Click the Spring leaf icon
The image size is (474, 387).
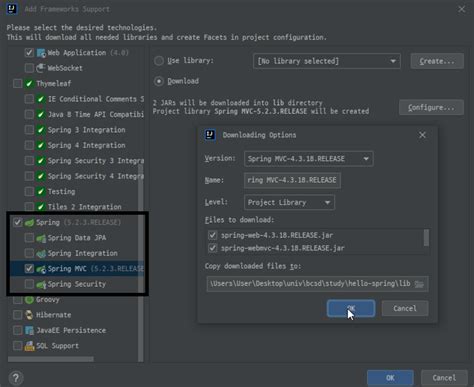tap(29, 222)
